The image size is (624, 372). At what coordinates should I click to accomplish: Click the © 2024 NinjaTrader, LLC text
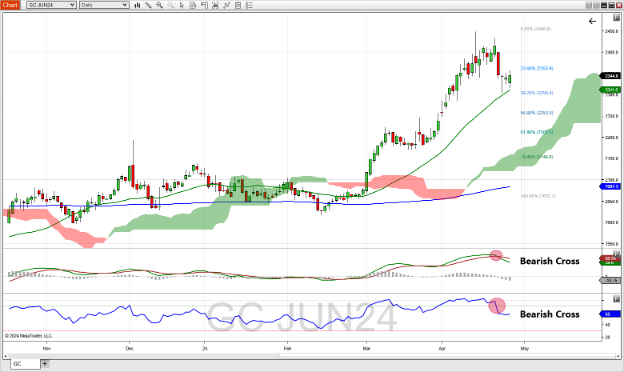tap(28, 336)
